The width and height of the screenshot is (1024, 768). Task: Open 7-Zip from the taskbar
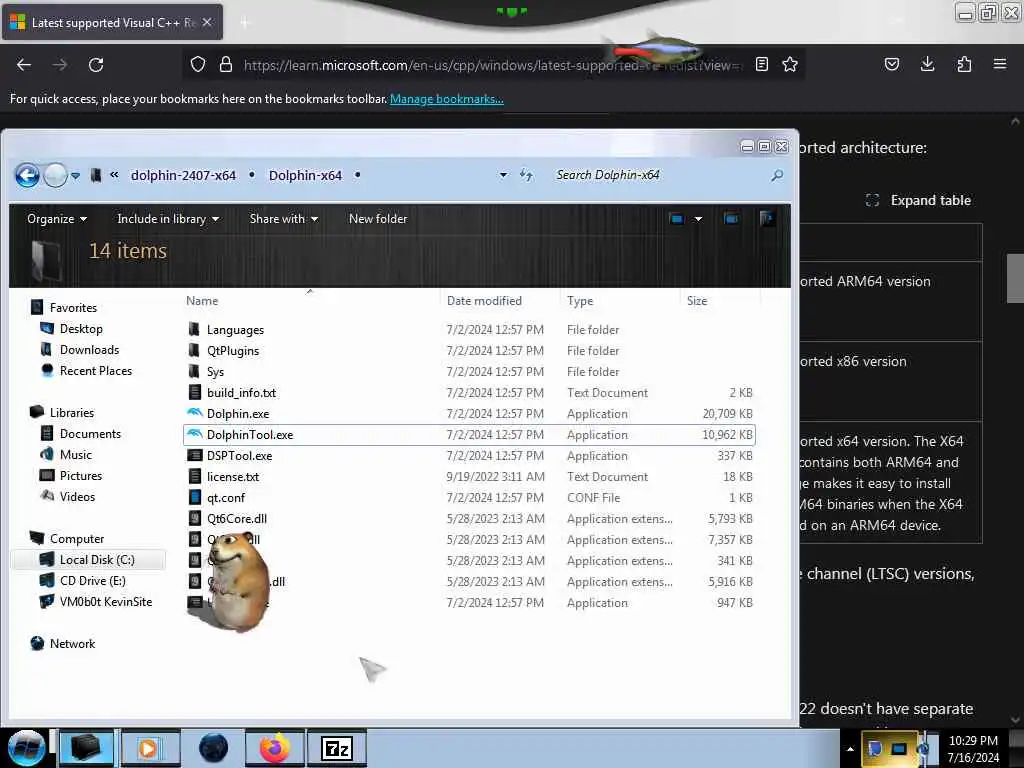click(337, 748)
